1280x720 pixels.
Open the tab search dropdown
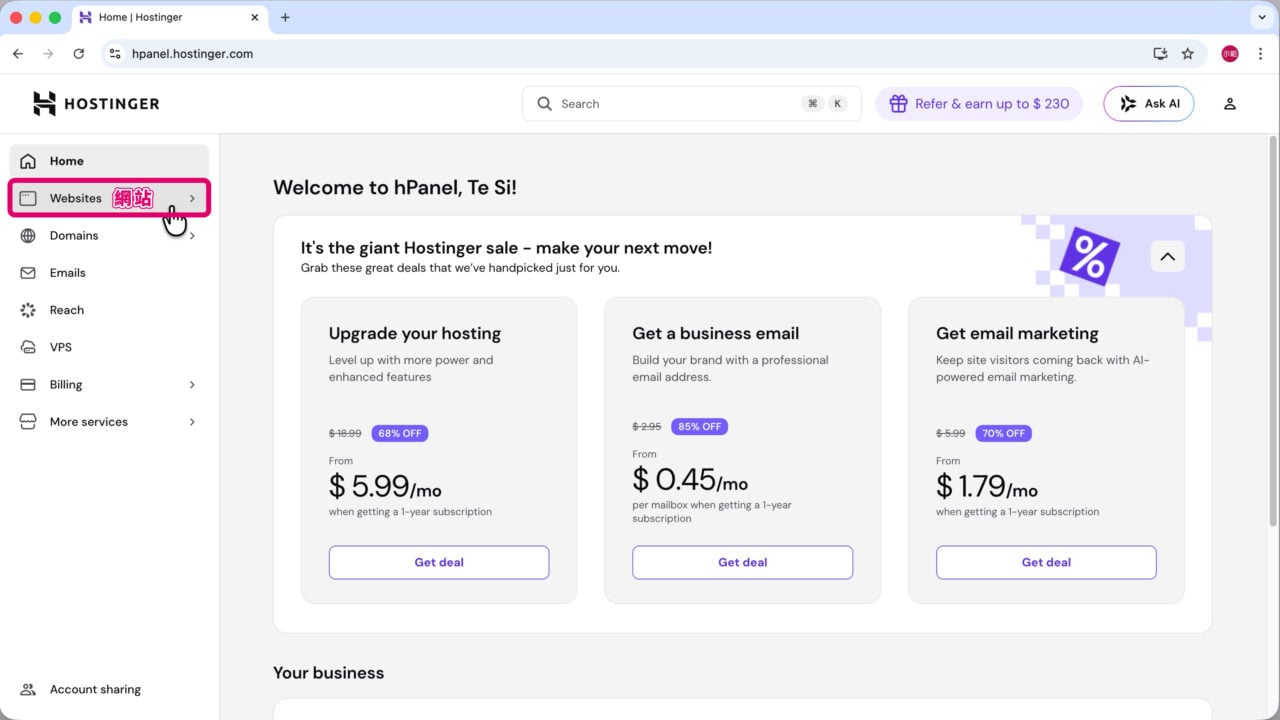tap(1260, 17)
